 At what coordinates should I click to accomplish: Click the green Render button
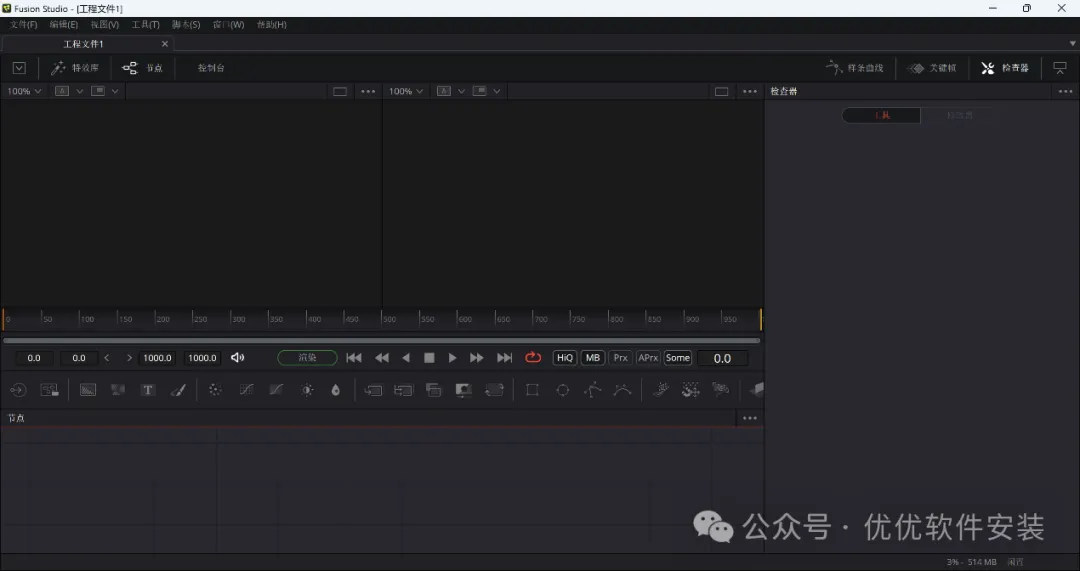(x=307, y=357)
